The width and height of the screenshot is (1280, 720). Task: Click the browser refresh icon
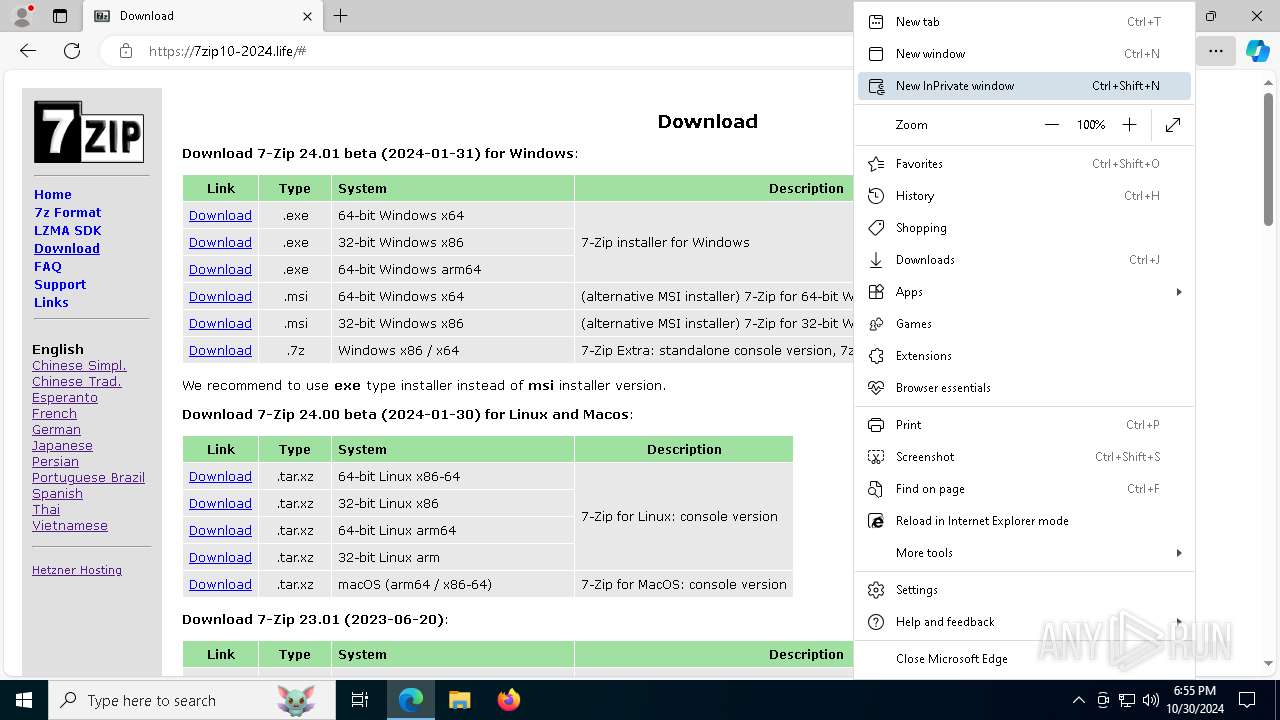point(72,51)
